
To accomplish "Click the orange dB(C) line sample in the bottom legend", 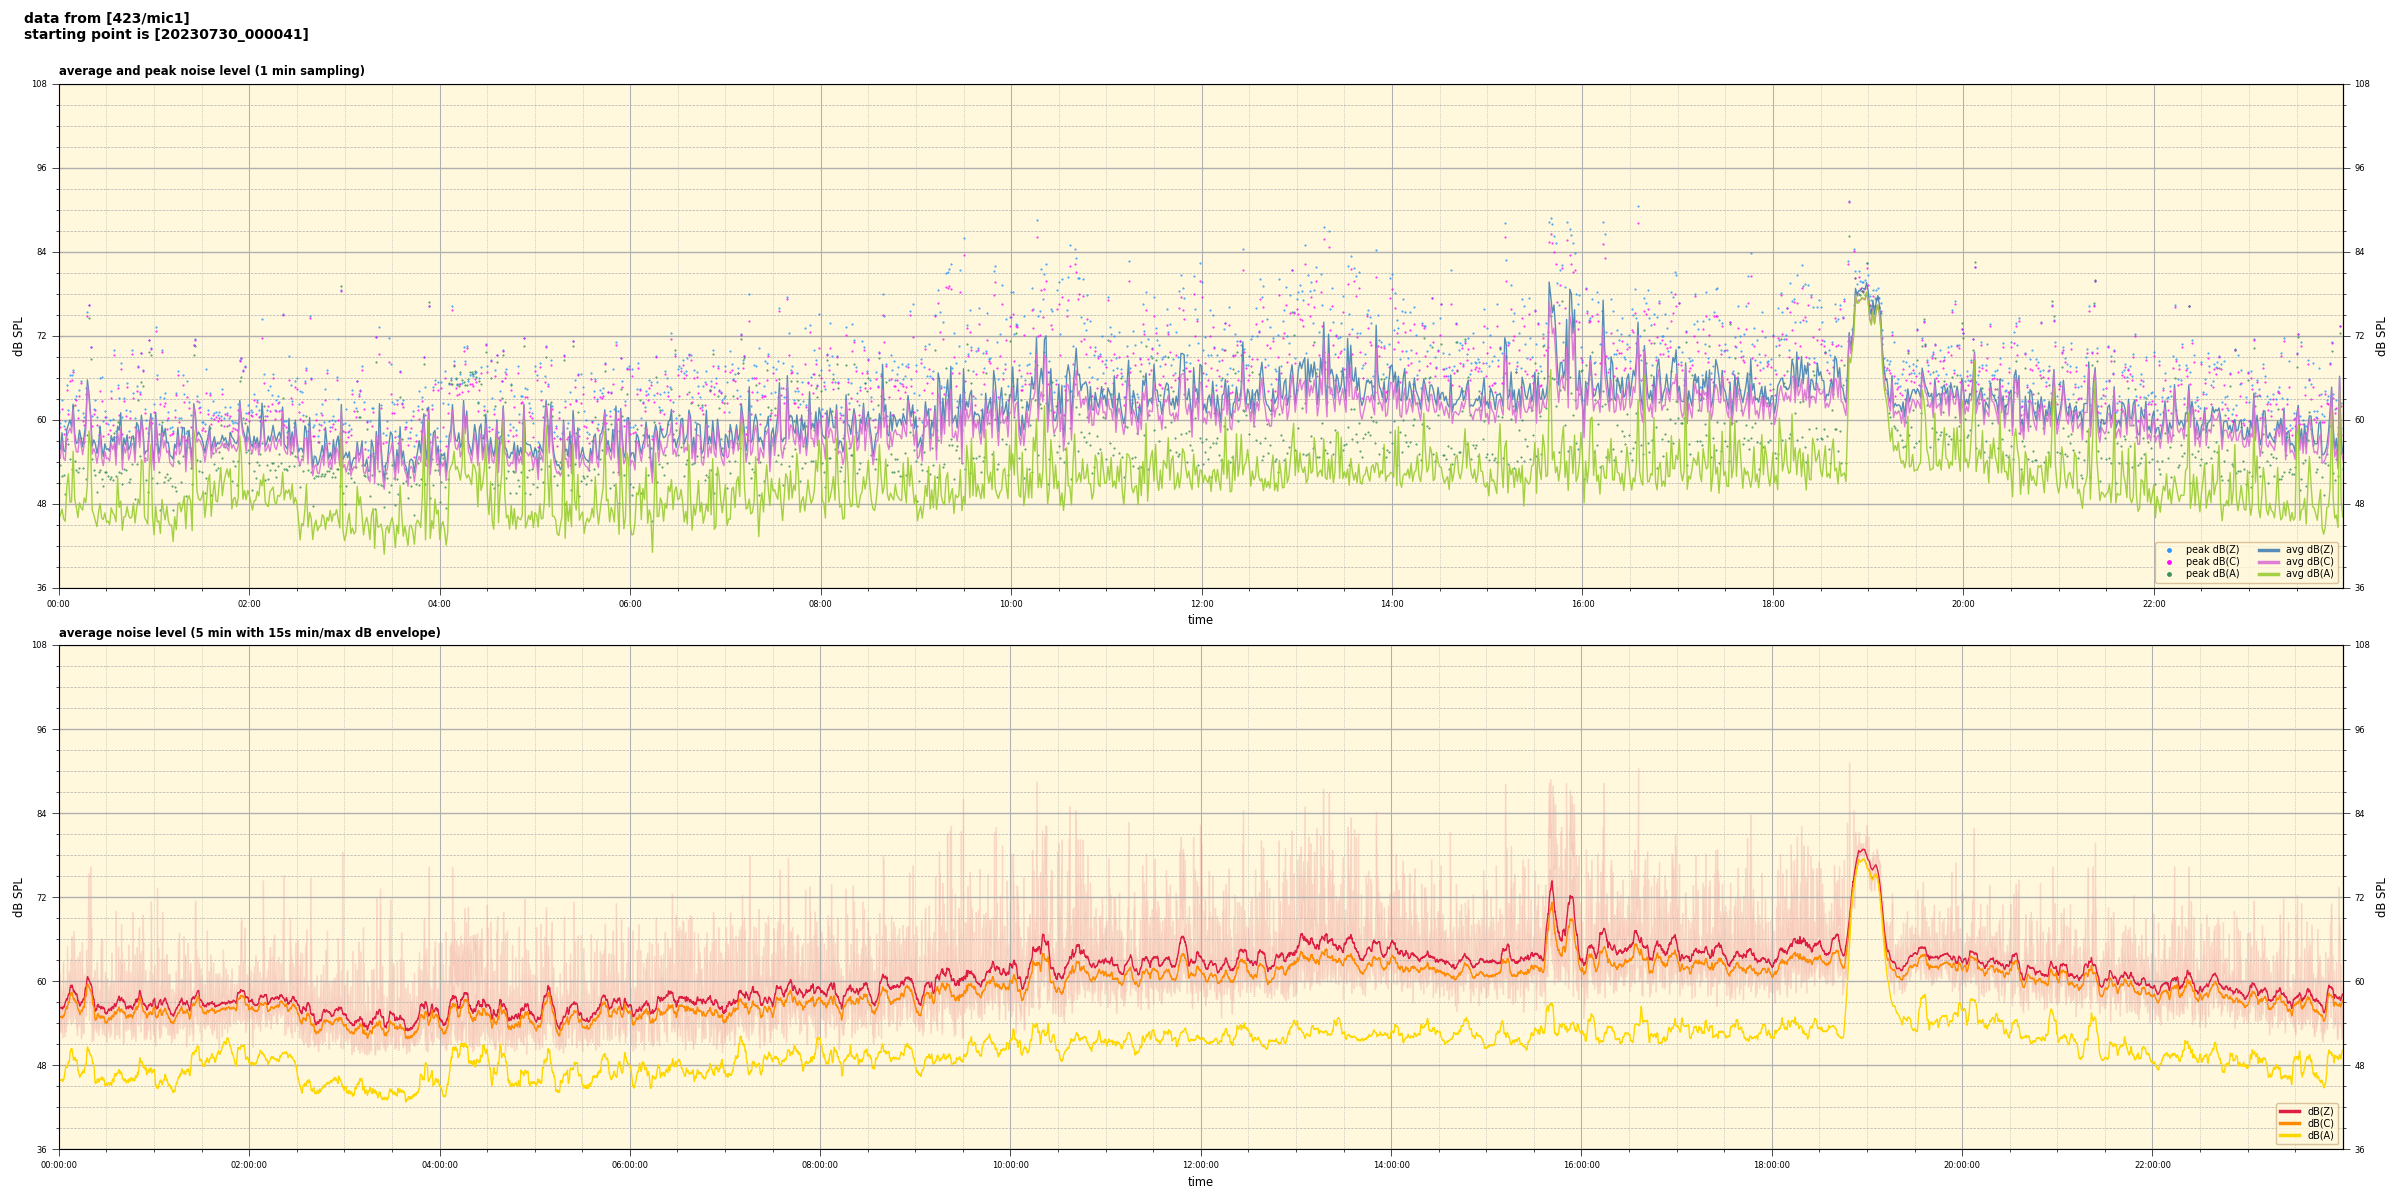I will pos(2290,1123).
